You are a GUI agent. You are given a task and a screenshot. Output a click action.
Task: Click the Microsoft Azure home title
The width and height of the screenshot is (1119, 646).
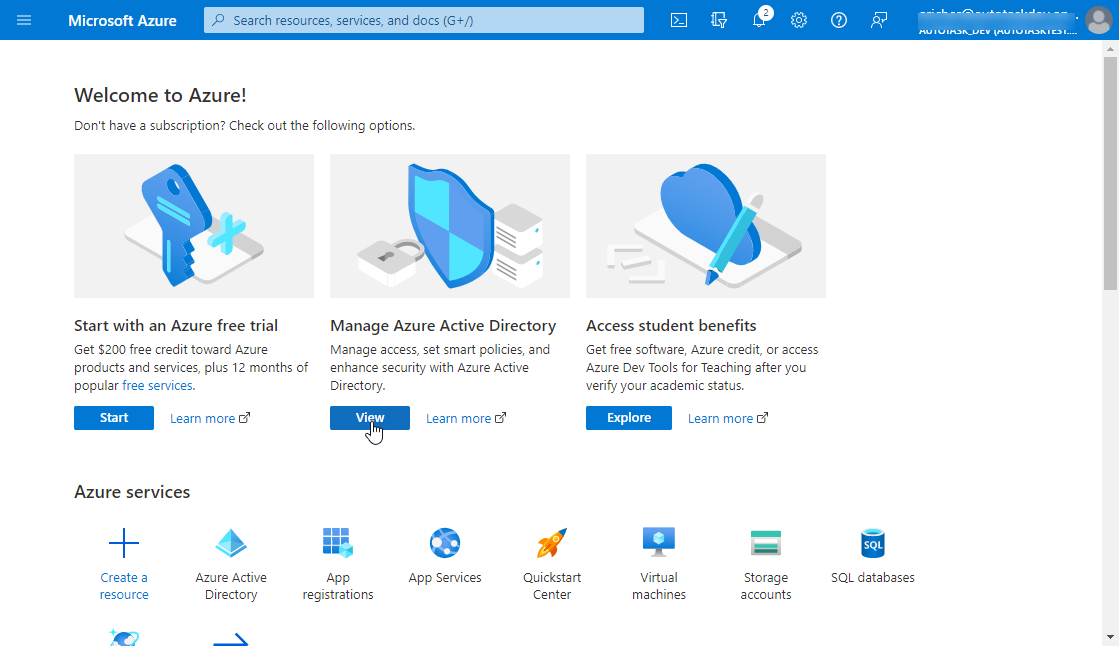point(122,21)
